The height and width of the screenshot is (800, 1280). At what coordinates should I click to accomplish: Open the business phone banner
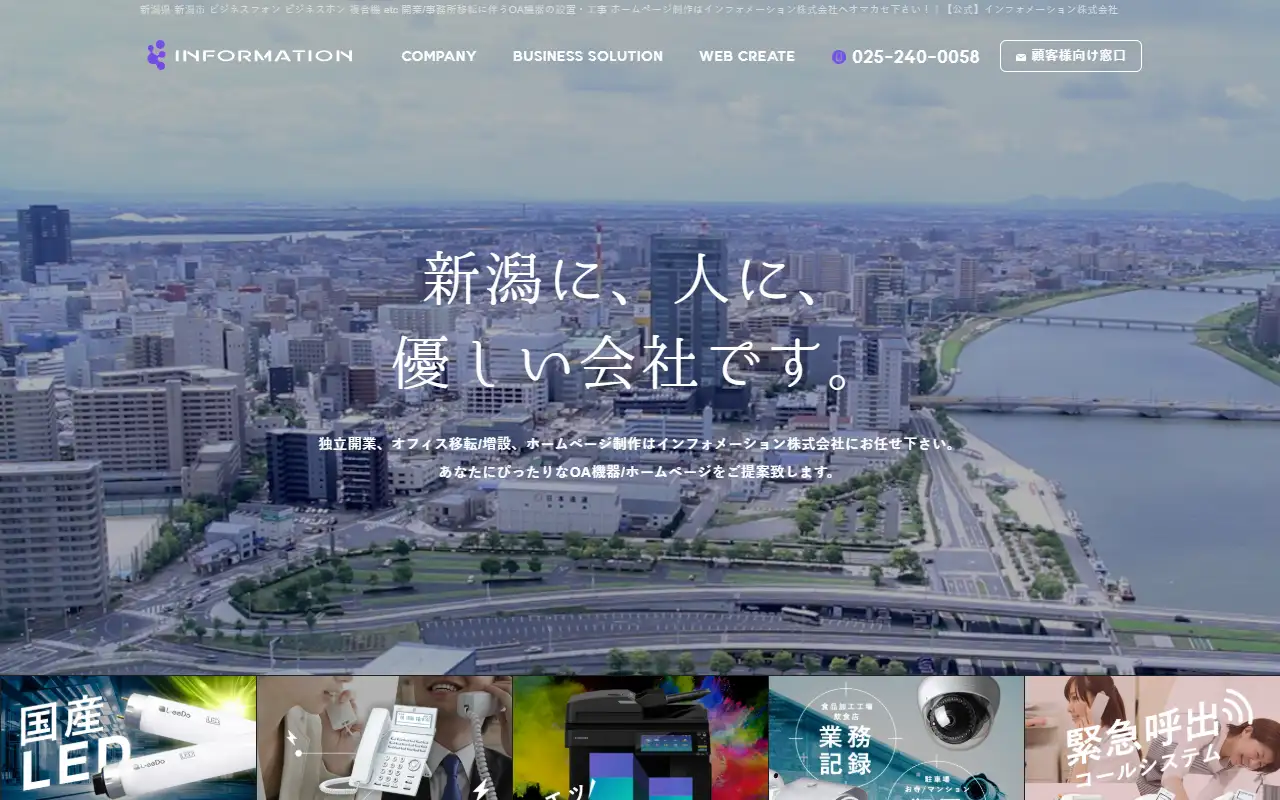[385, 738]
